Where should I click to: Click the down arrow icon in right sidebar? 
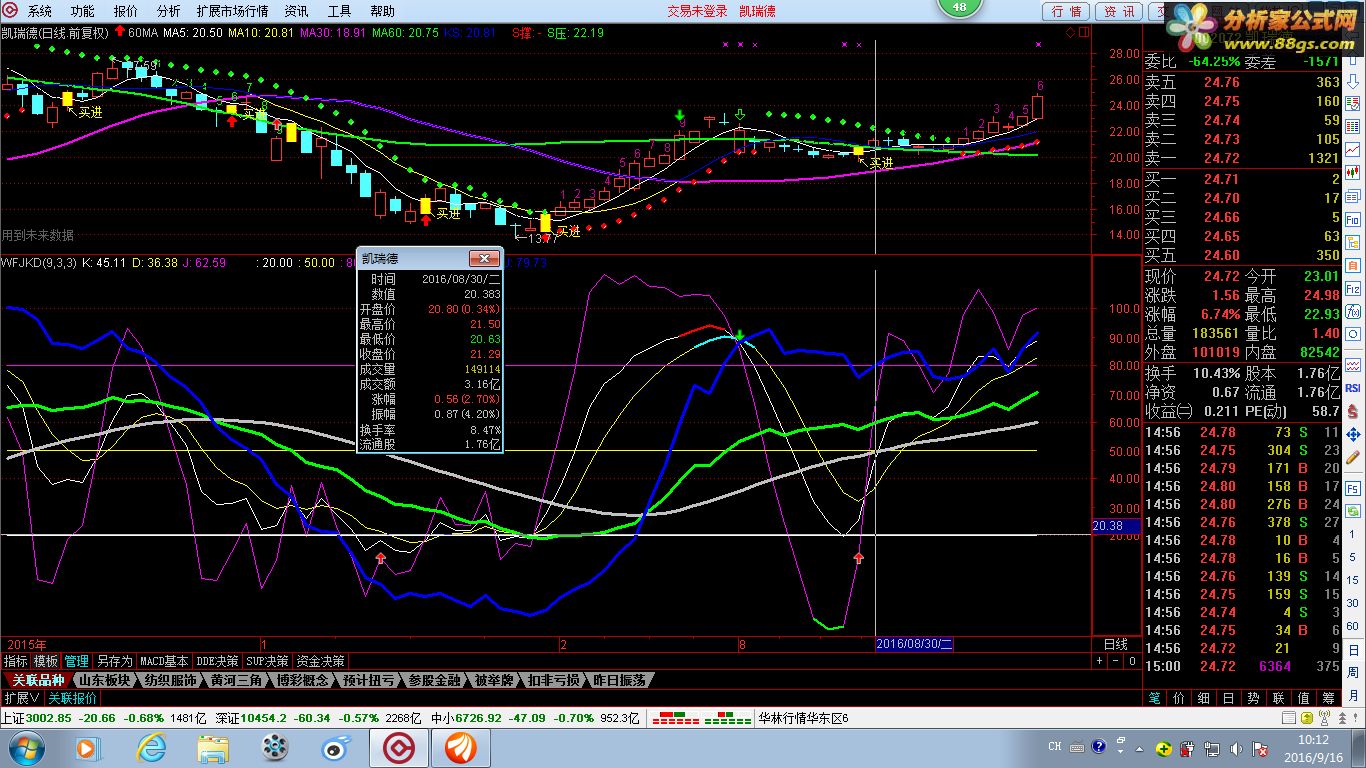[1351, 83]
